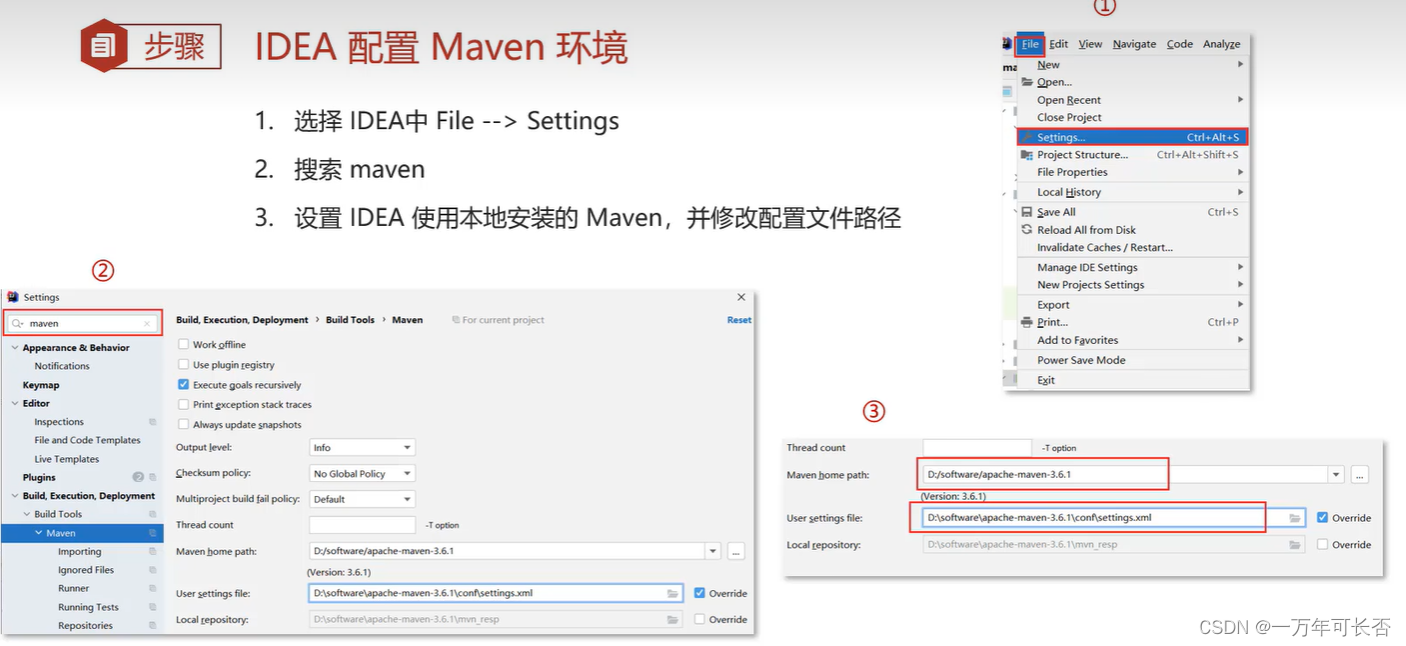Check Use plugin registry
Image resolution: width=1406 pixels, height=646 pixels.
[183, 365]
